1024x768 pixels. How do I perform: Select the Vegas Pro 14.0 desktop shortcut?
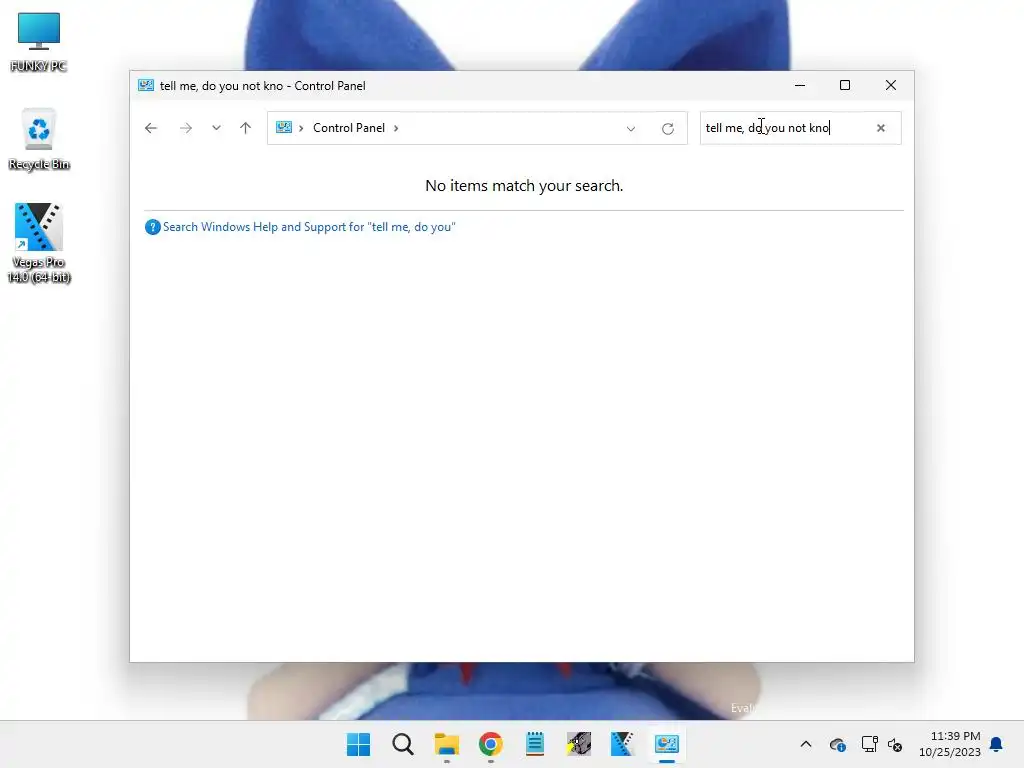(39, 243)
